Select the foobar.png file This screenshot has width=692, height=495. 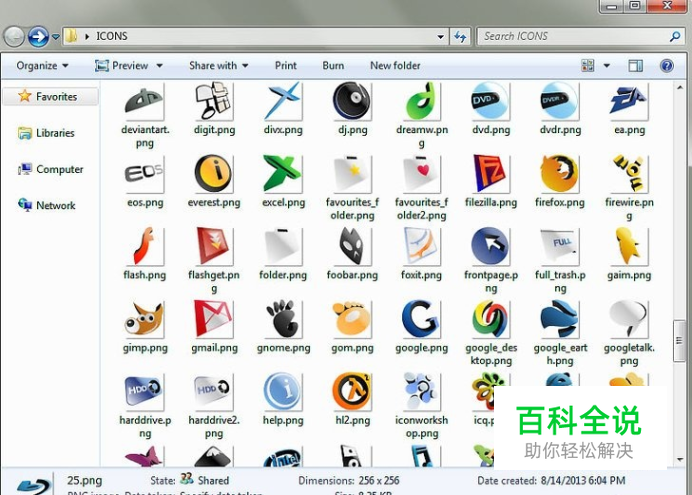coord(352,255)
